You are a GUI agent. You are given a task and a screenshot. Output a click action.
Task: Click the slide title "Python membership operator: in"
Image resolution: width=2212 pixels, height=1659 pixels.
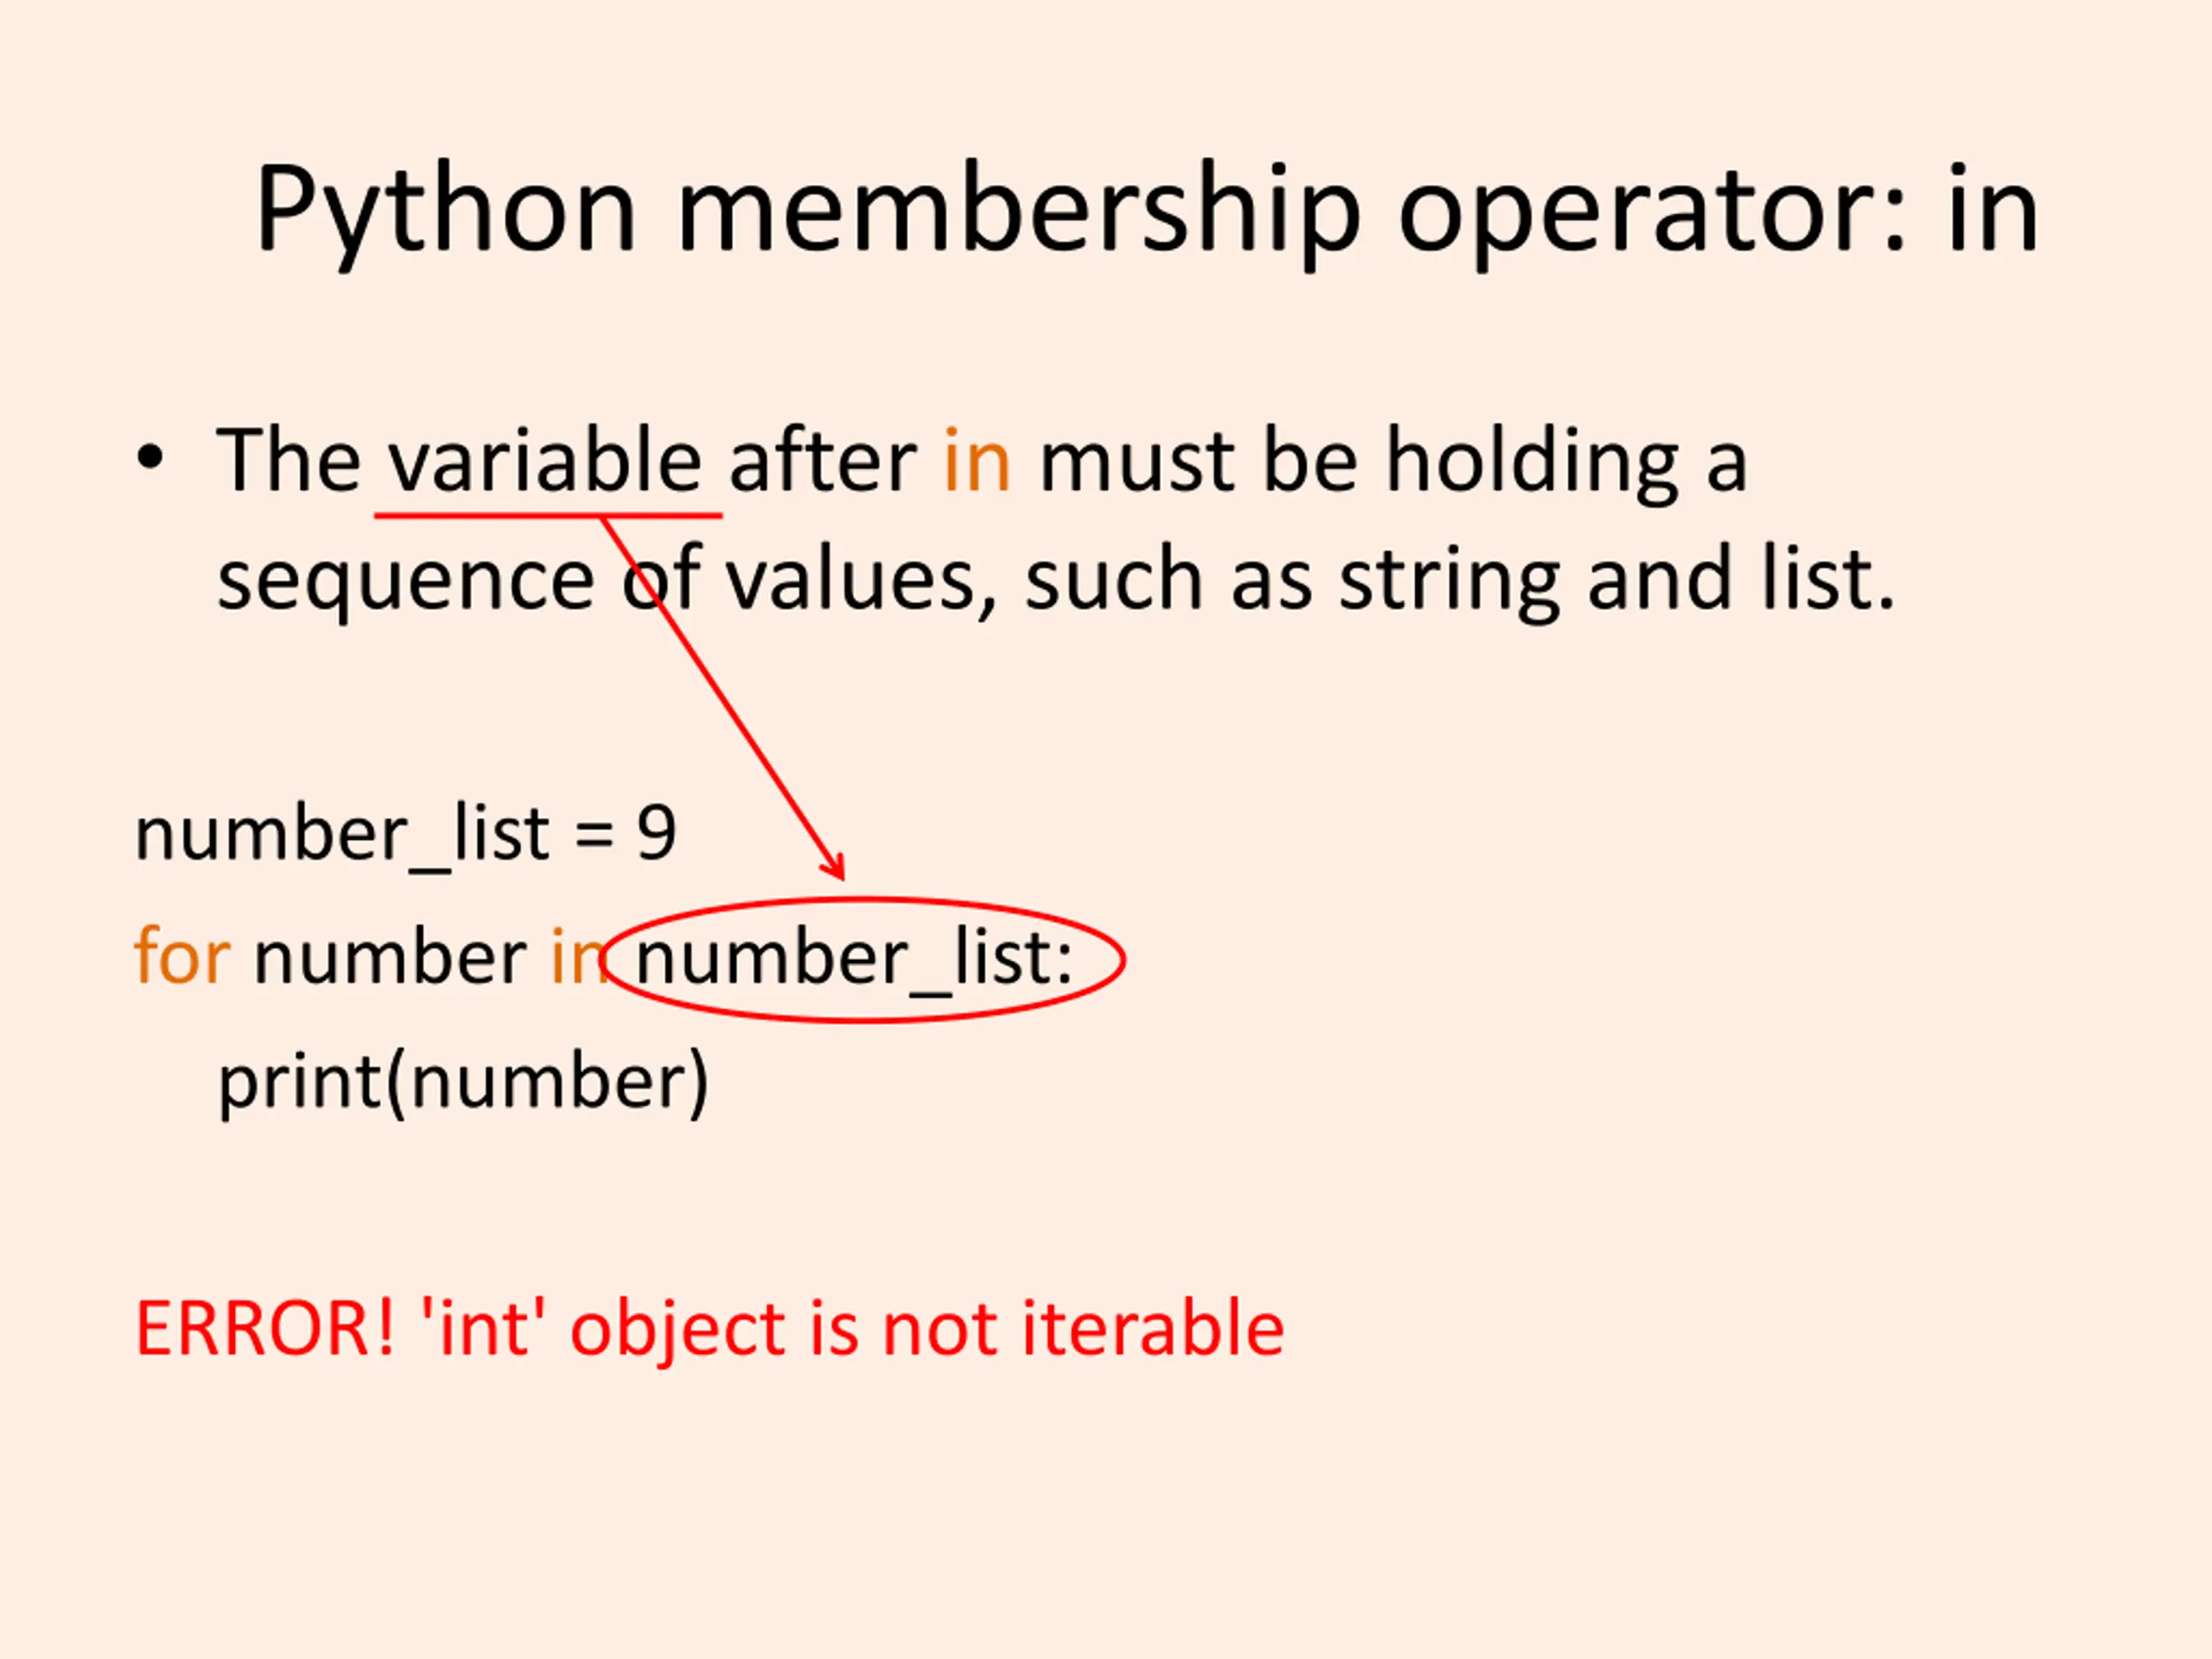pyautogui.click(x=1146, y=210)
